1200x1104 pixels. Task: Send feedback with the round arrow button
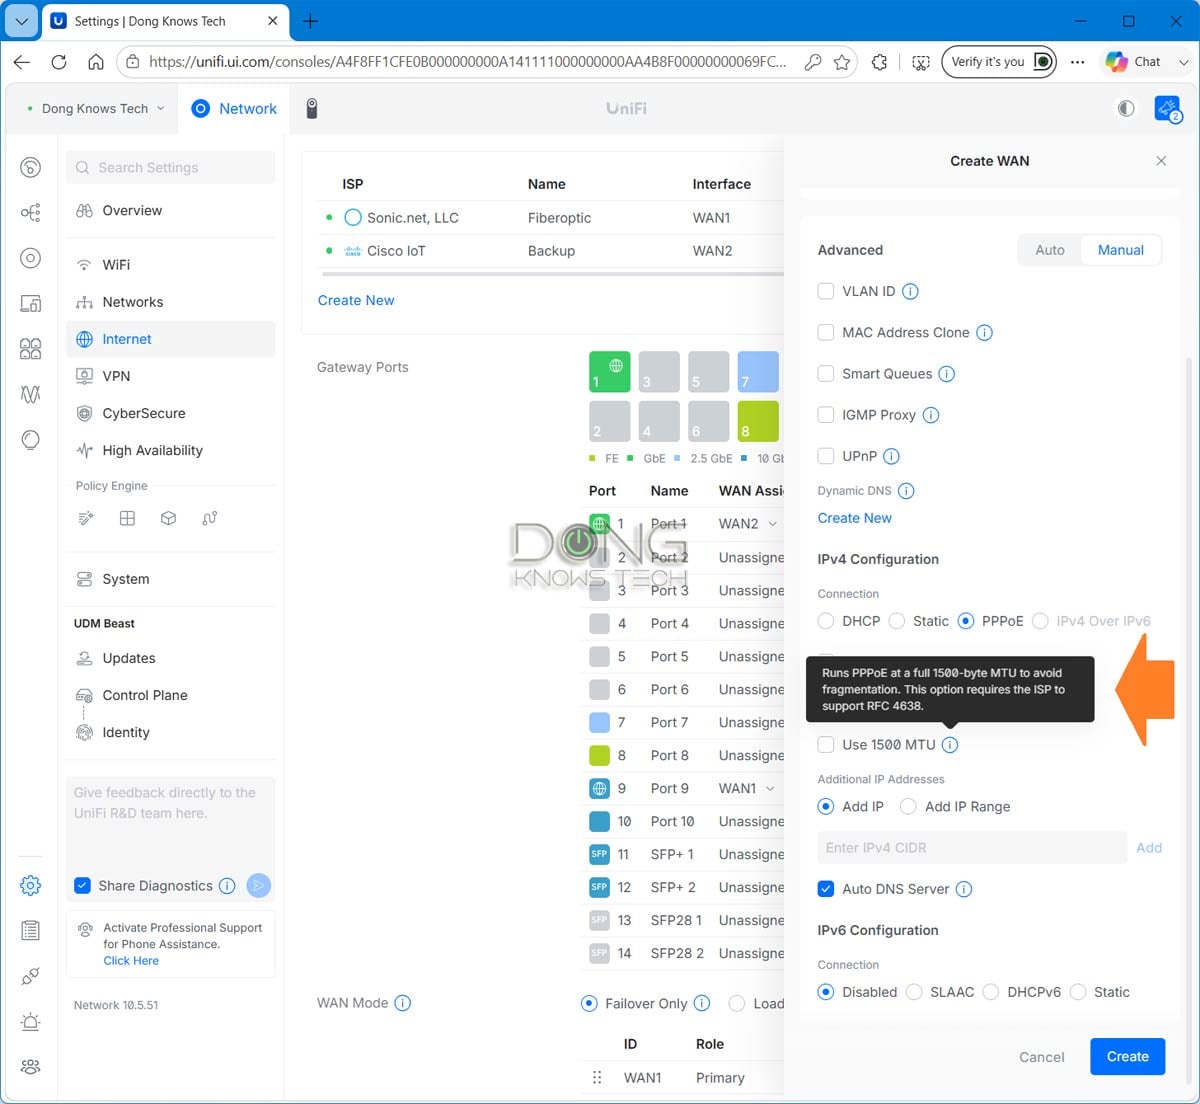pos(258,885)
